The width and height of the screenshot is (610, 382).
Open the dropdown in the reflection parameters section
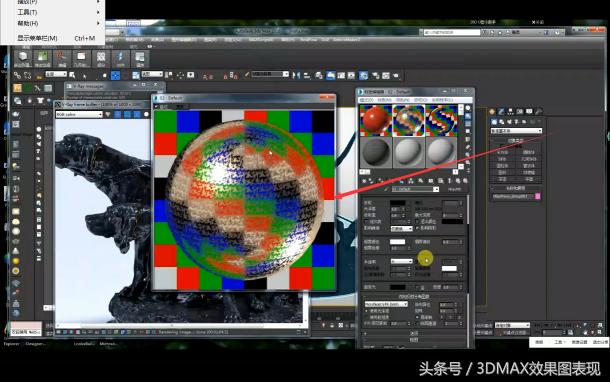click(x=401, y=229)
